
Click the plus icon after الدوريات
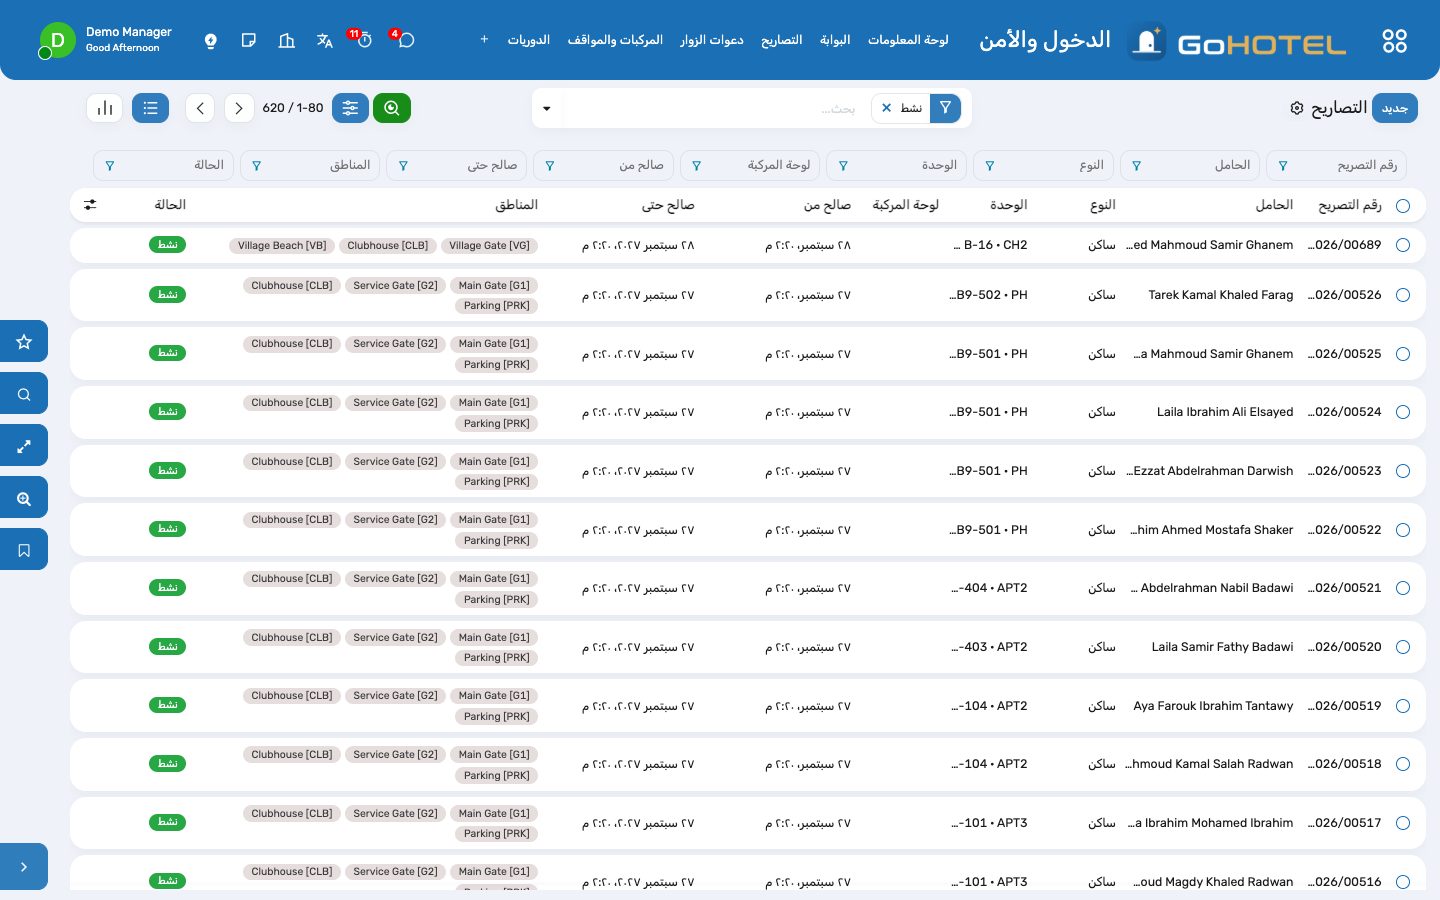[484, 39]
